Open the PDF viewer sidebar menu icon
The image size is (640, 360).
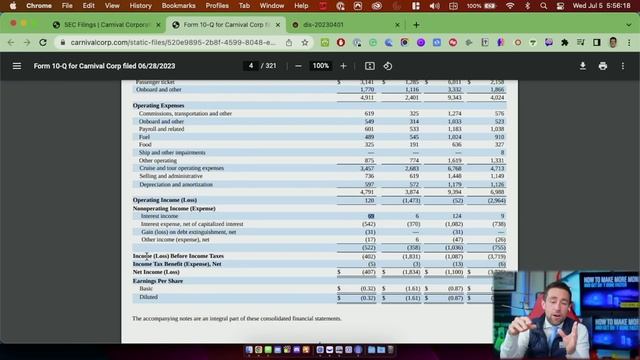pyautogui.click(x=17, y=66)
